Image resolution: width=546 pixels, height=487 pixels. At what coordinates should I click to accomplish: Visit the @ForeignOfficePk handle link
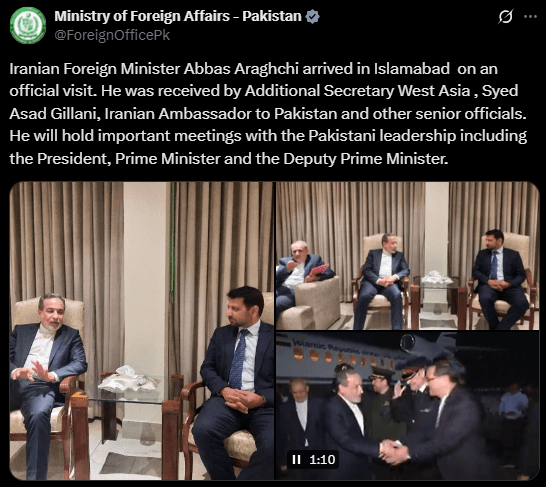pos(112,35)
